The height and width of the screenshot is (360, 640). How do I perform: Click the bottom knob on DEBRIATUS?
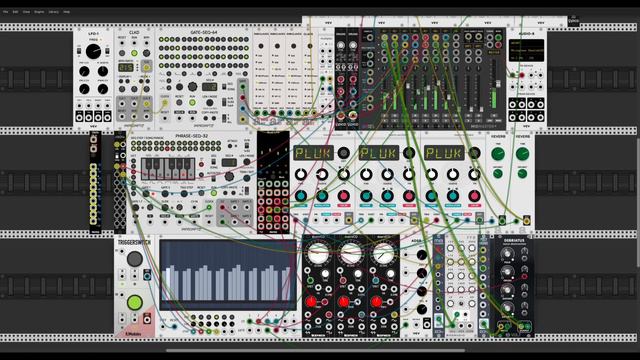(x=507, y=308)
